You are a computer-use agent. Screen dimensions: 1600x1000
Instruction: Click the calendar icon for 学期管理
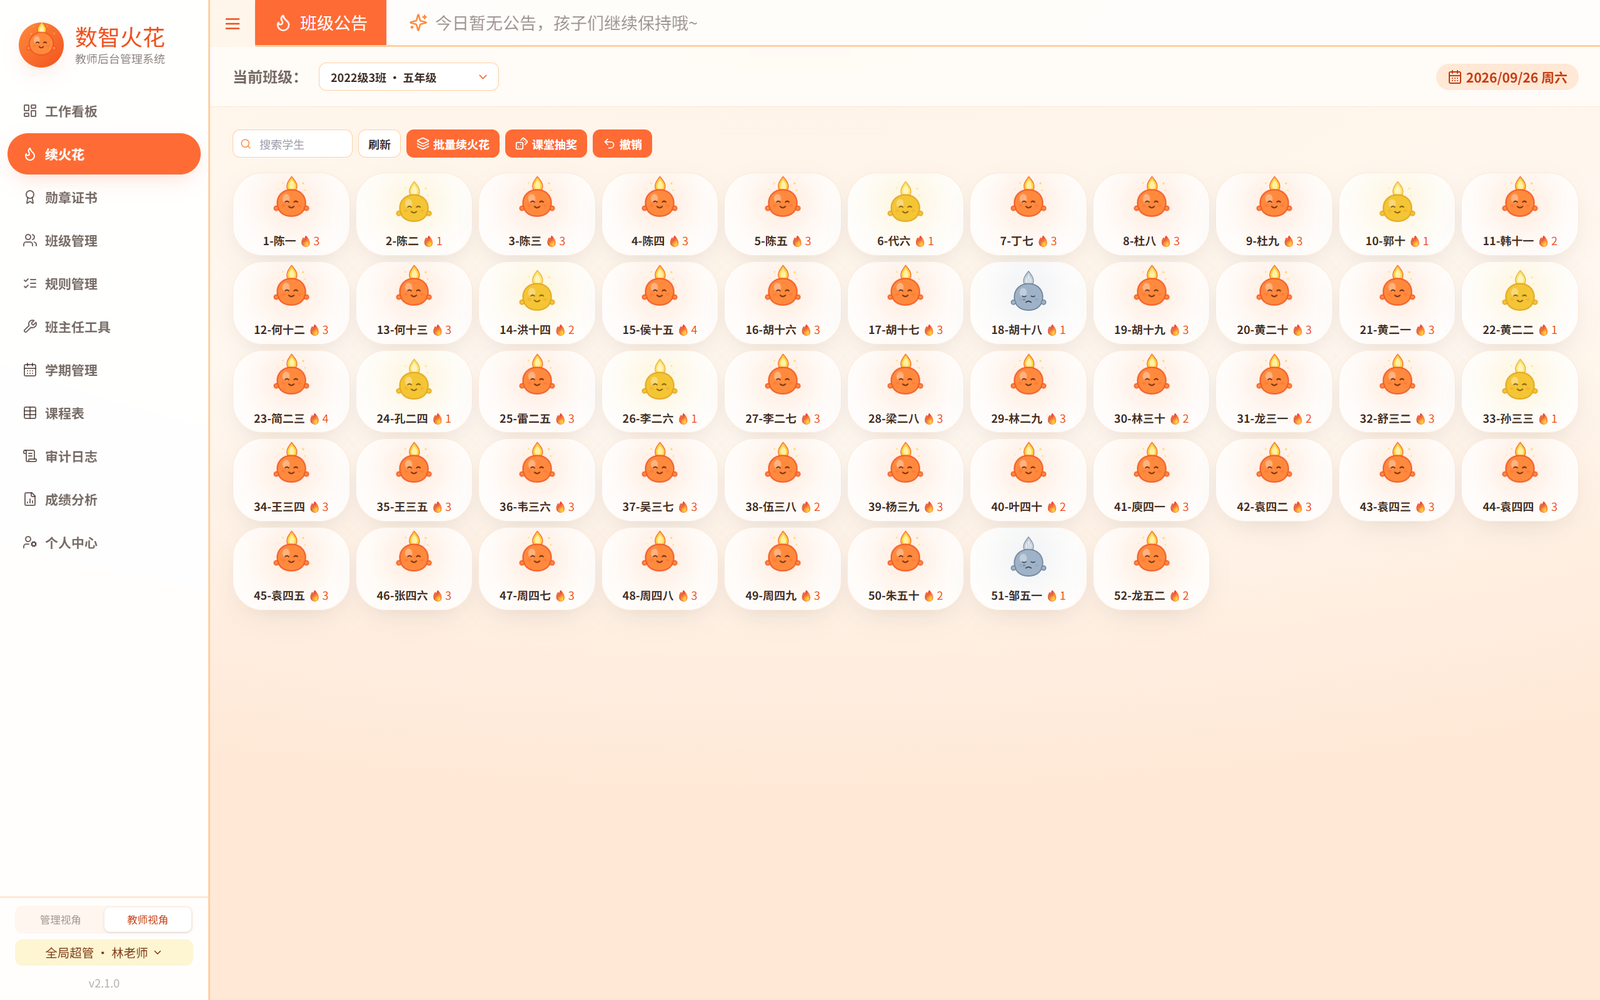click(x=30, y=369)
